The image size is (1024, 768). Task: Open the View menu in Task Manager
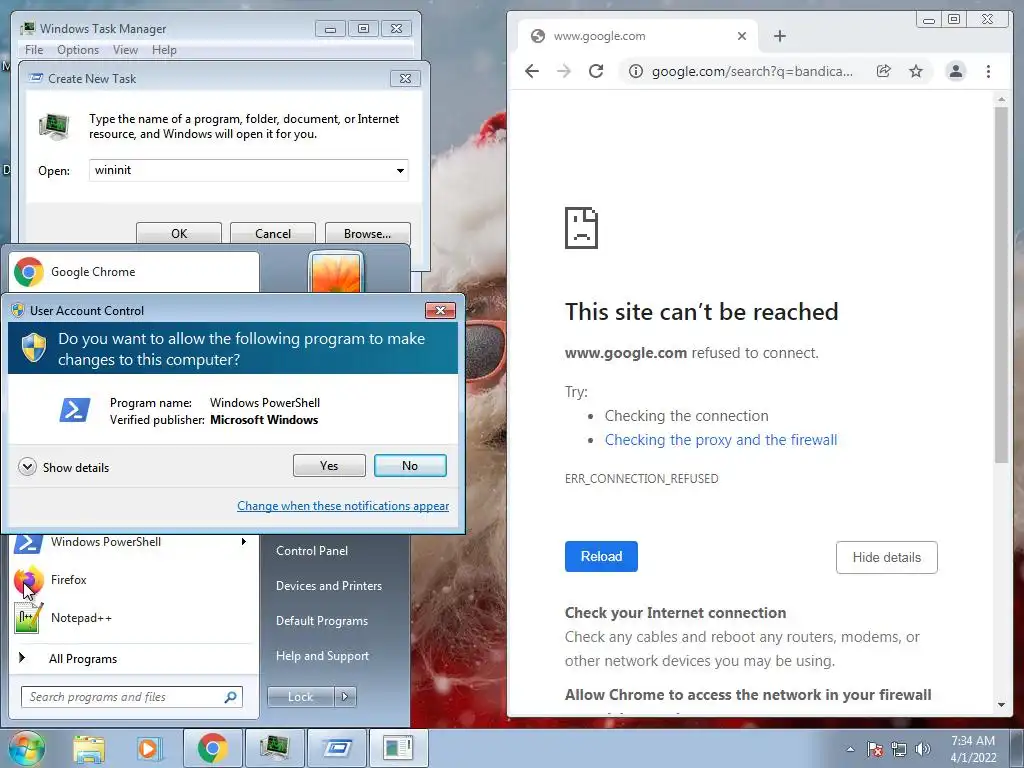point(125,50)
